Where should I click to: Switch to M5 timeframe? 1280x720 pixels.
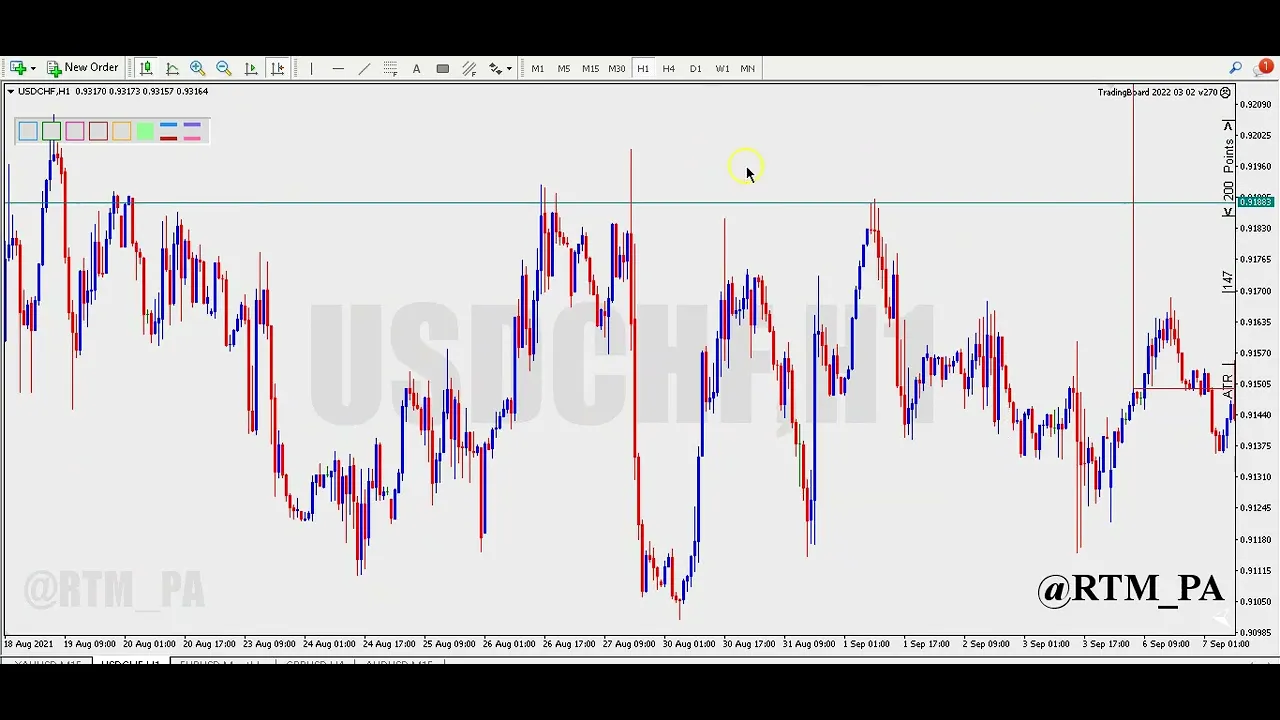pos(564,68)
